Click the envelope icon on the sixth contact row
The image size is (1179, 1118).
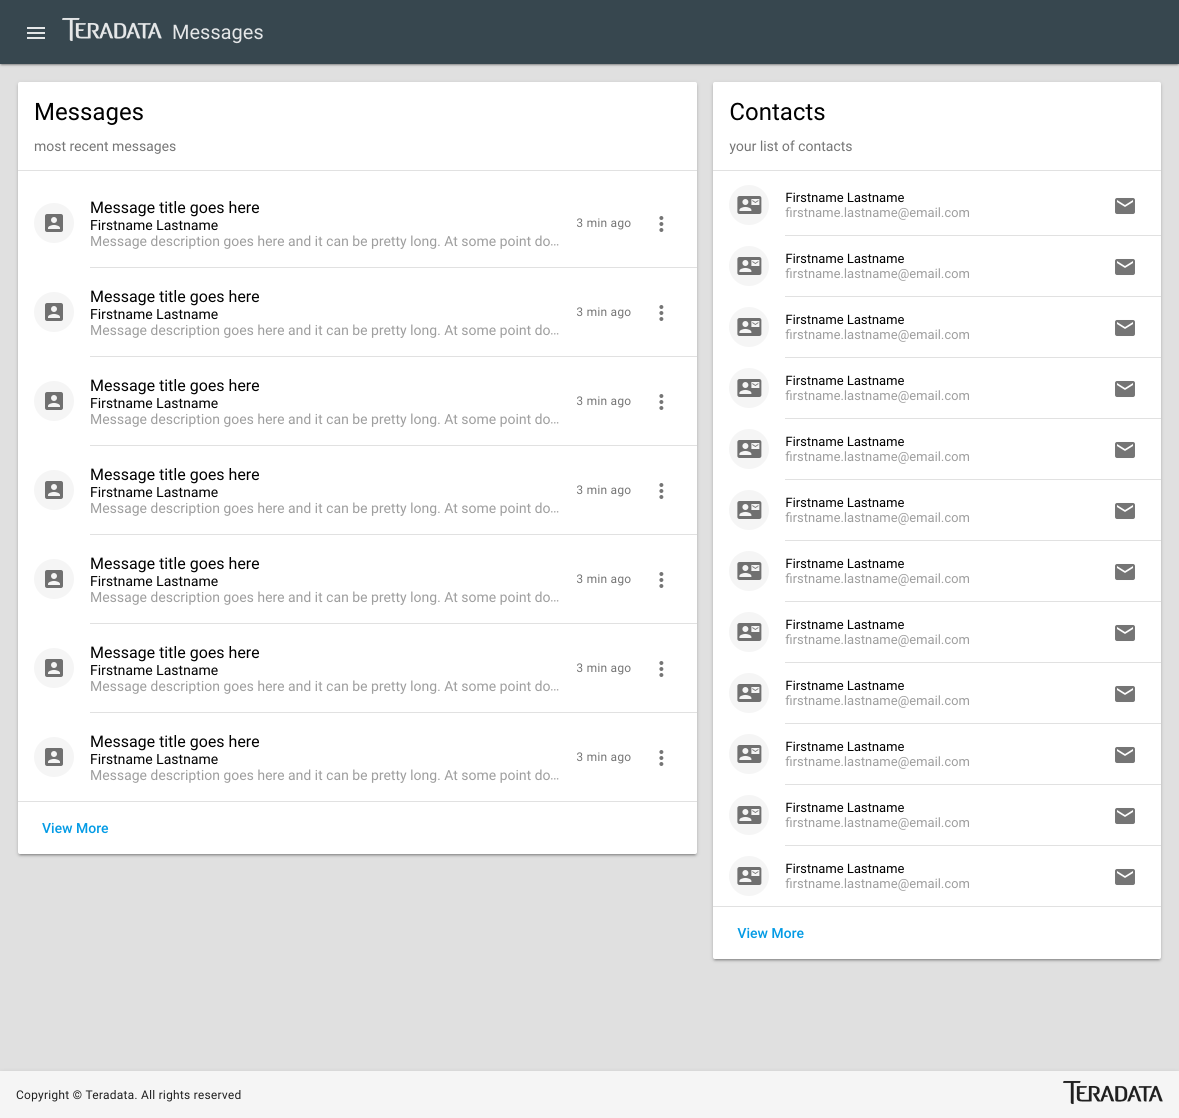1124,511
